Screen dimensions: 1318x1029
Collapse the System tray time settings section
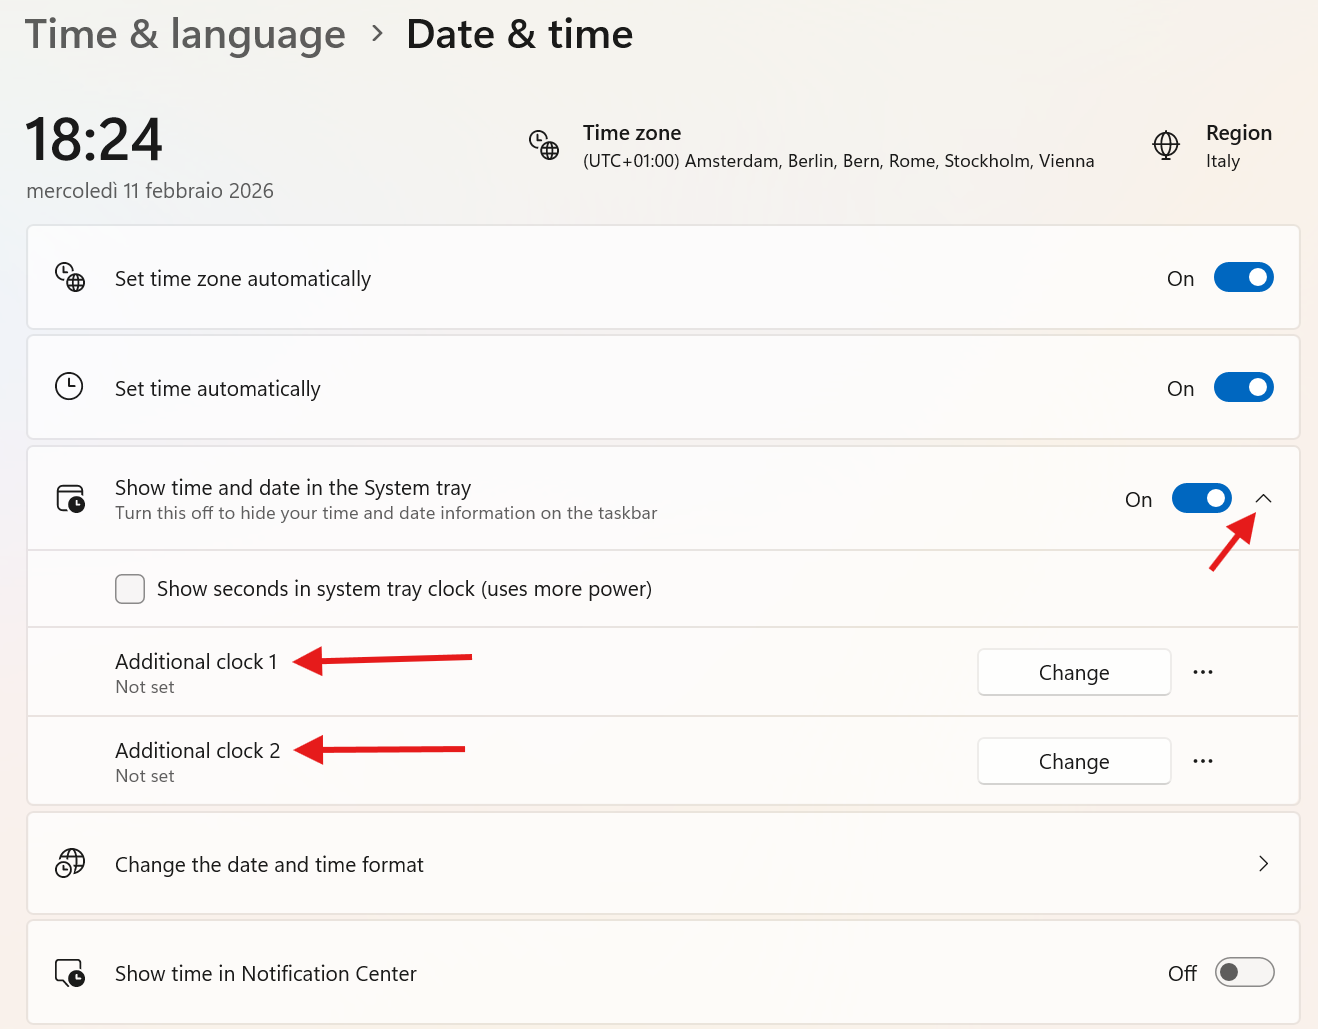1264,498
